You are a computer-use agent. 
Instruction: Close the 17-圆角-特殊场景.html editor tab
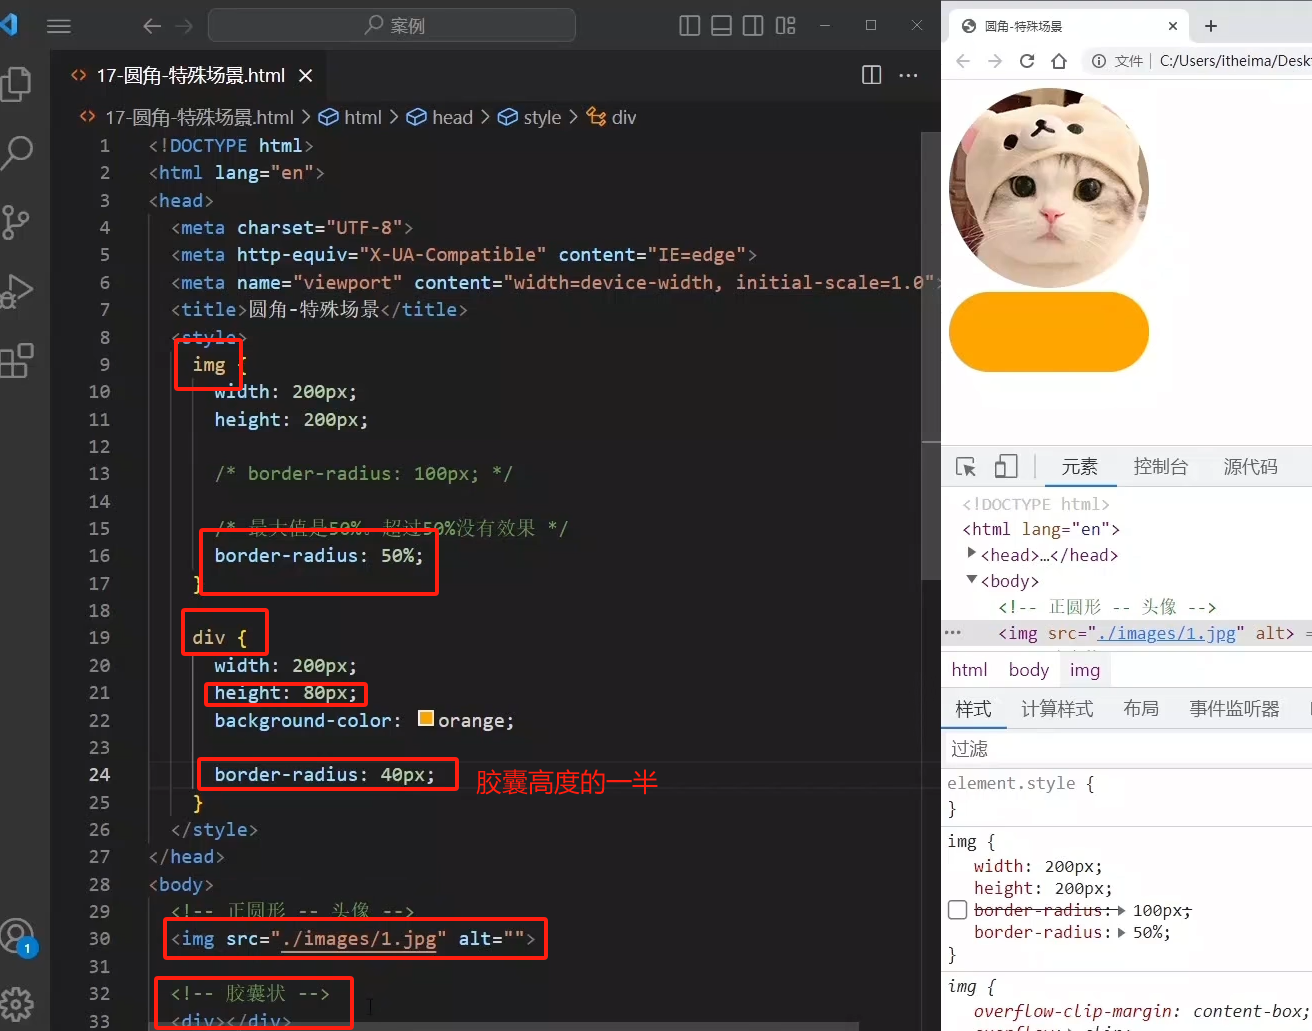(x=306, y=76)
